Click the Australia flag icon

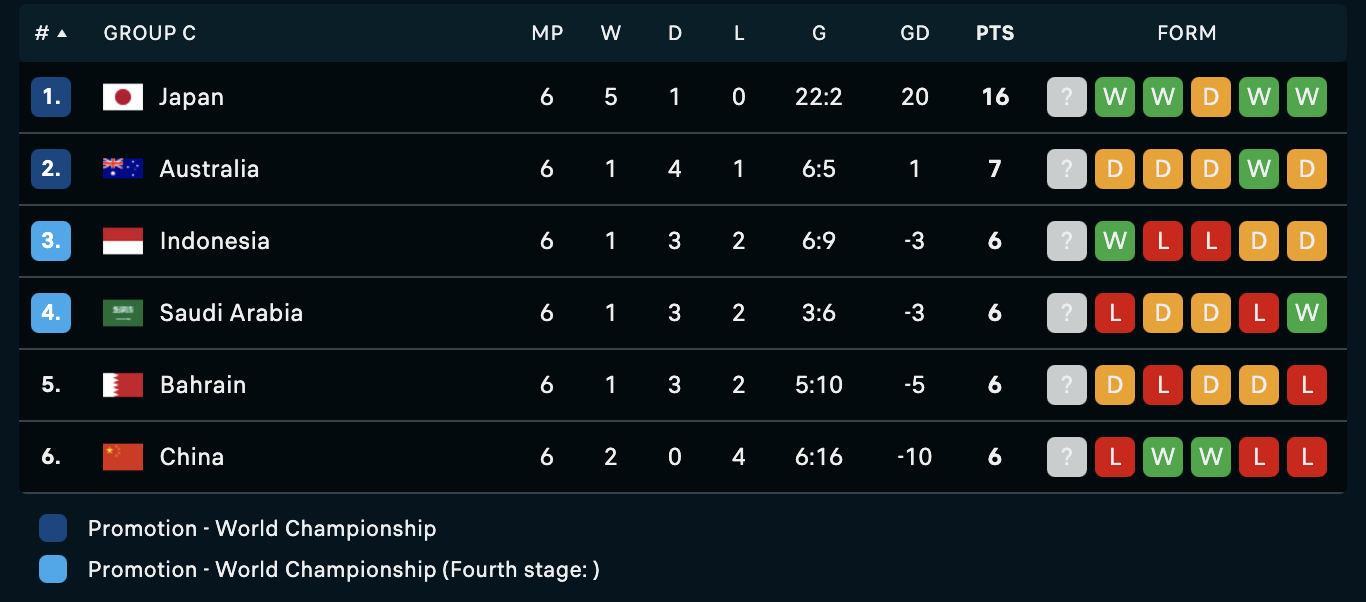[123, 169]
